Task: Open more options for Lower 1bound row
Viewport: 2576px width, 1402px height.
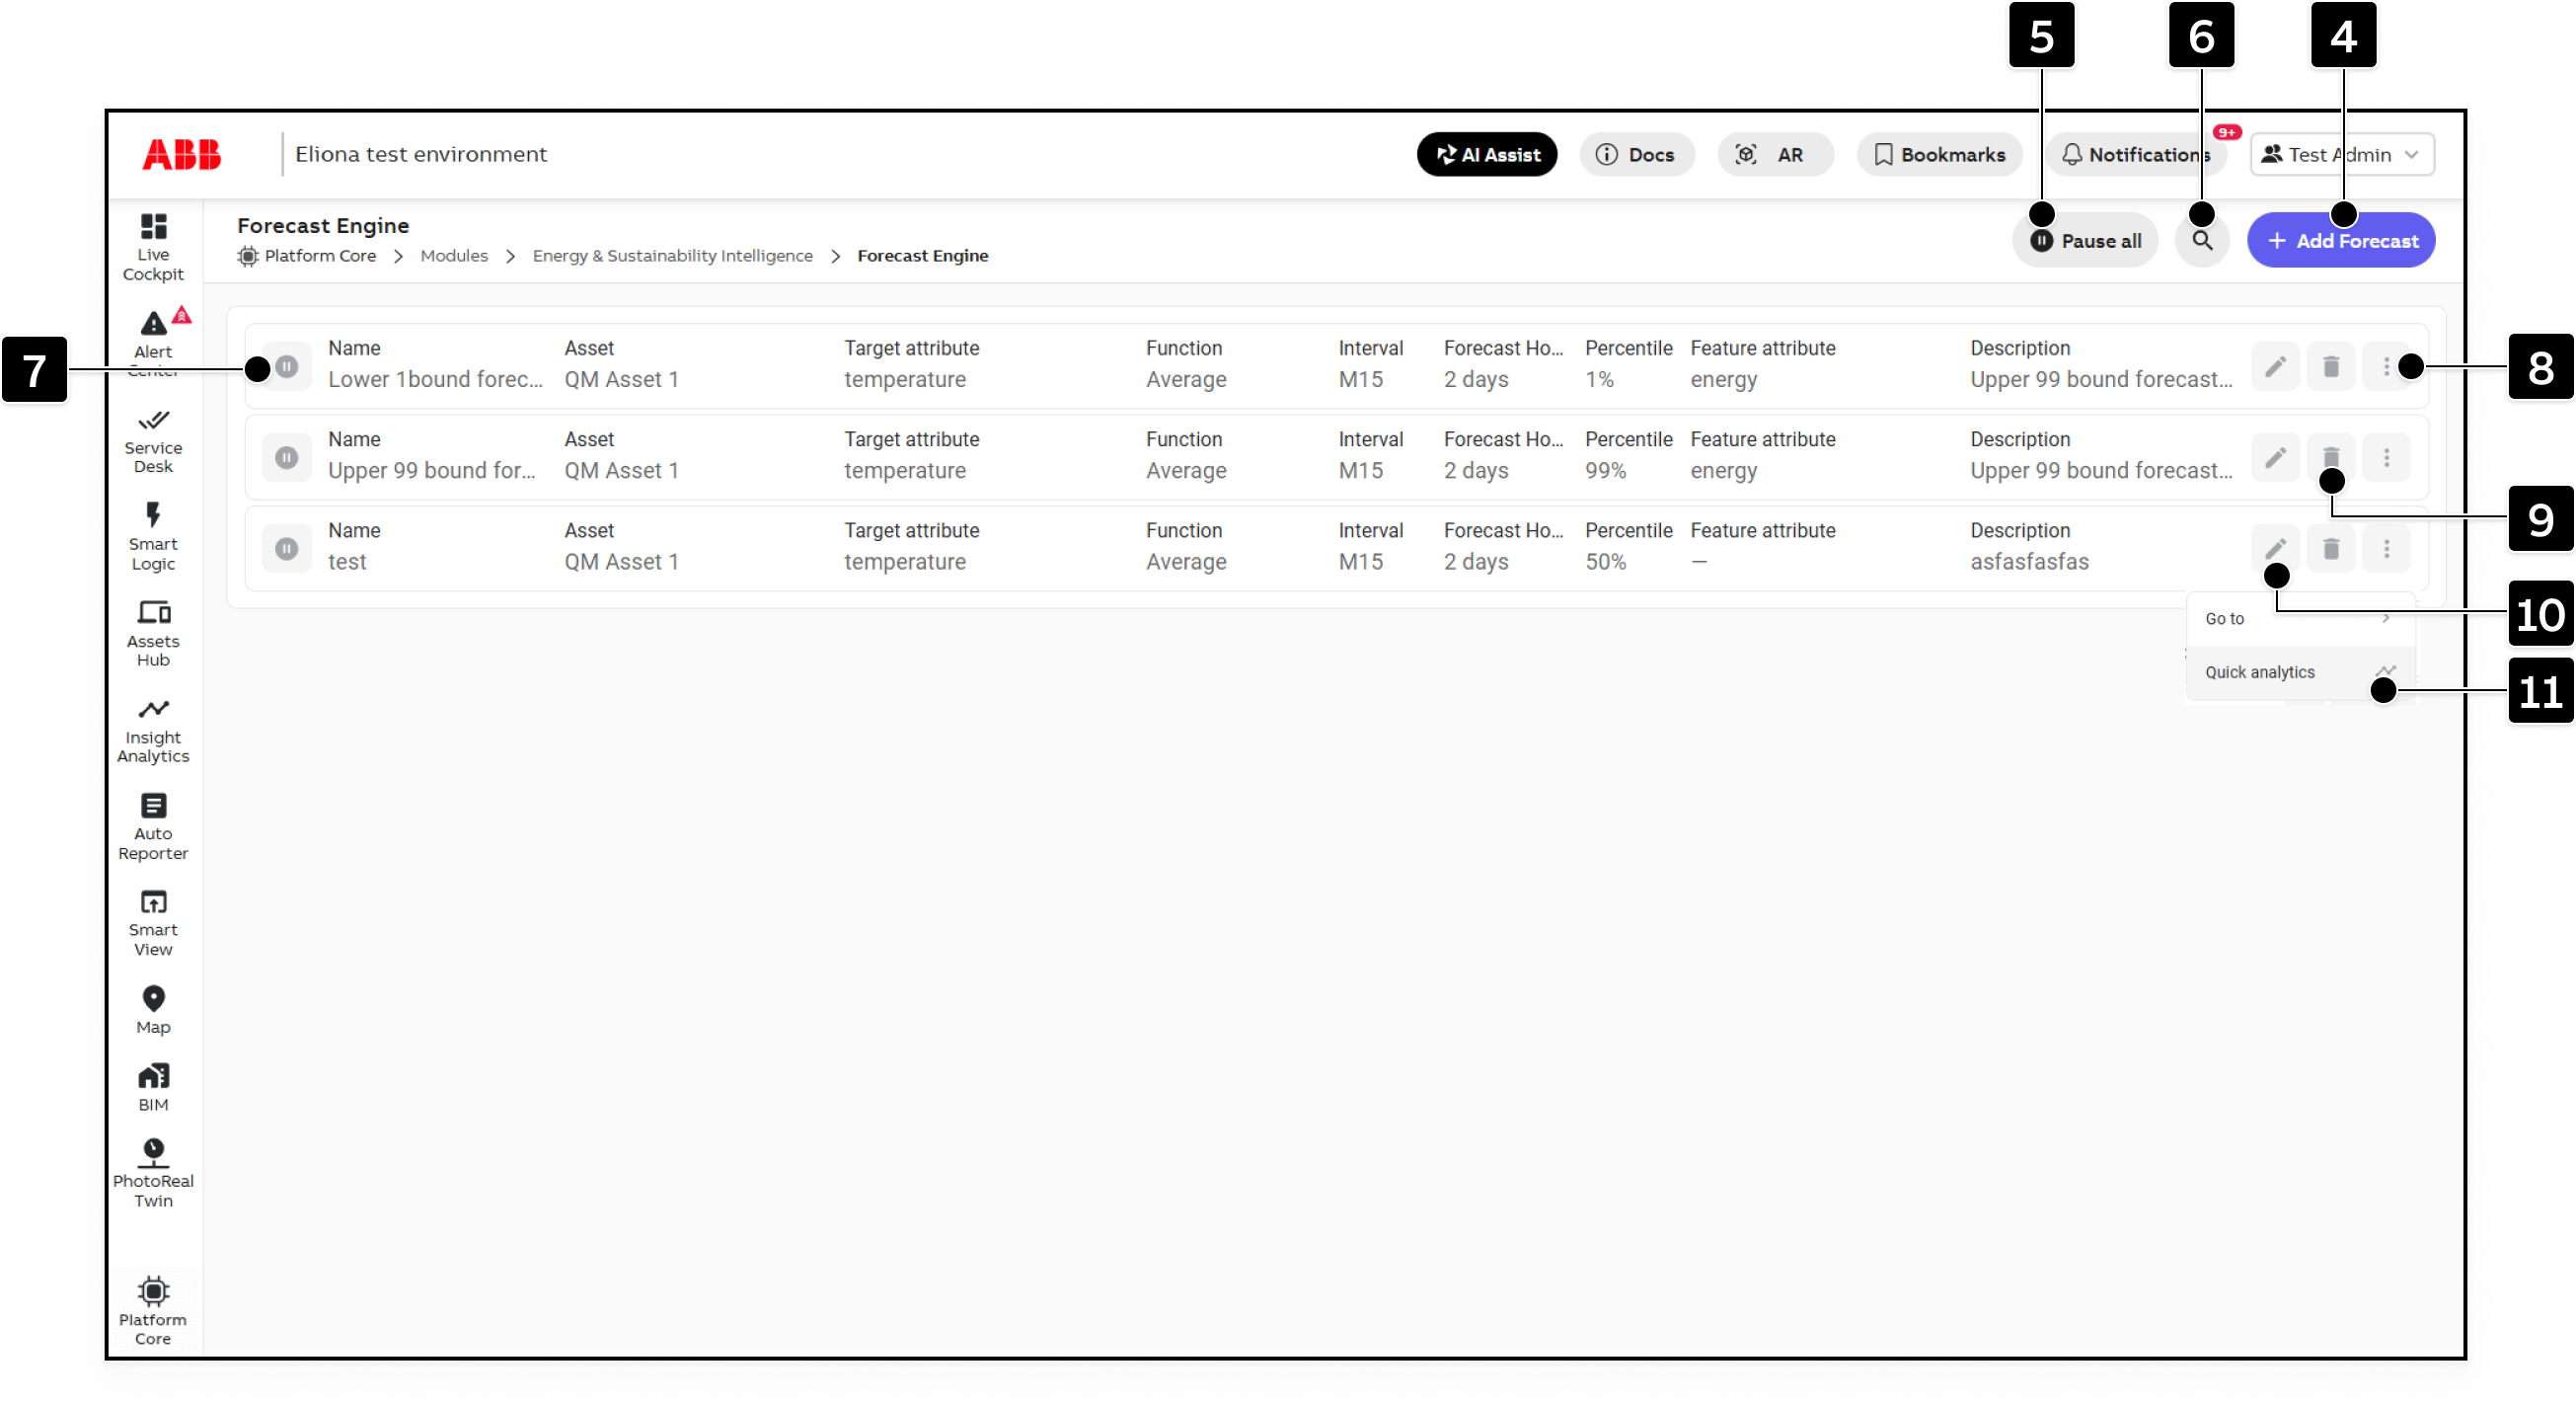Action: pyautogui.click(x=2387, y=366)
